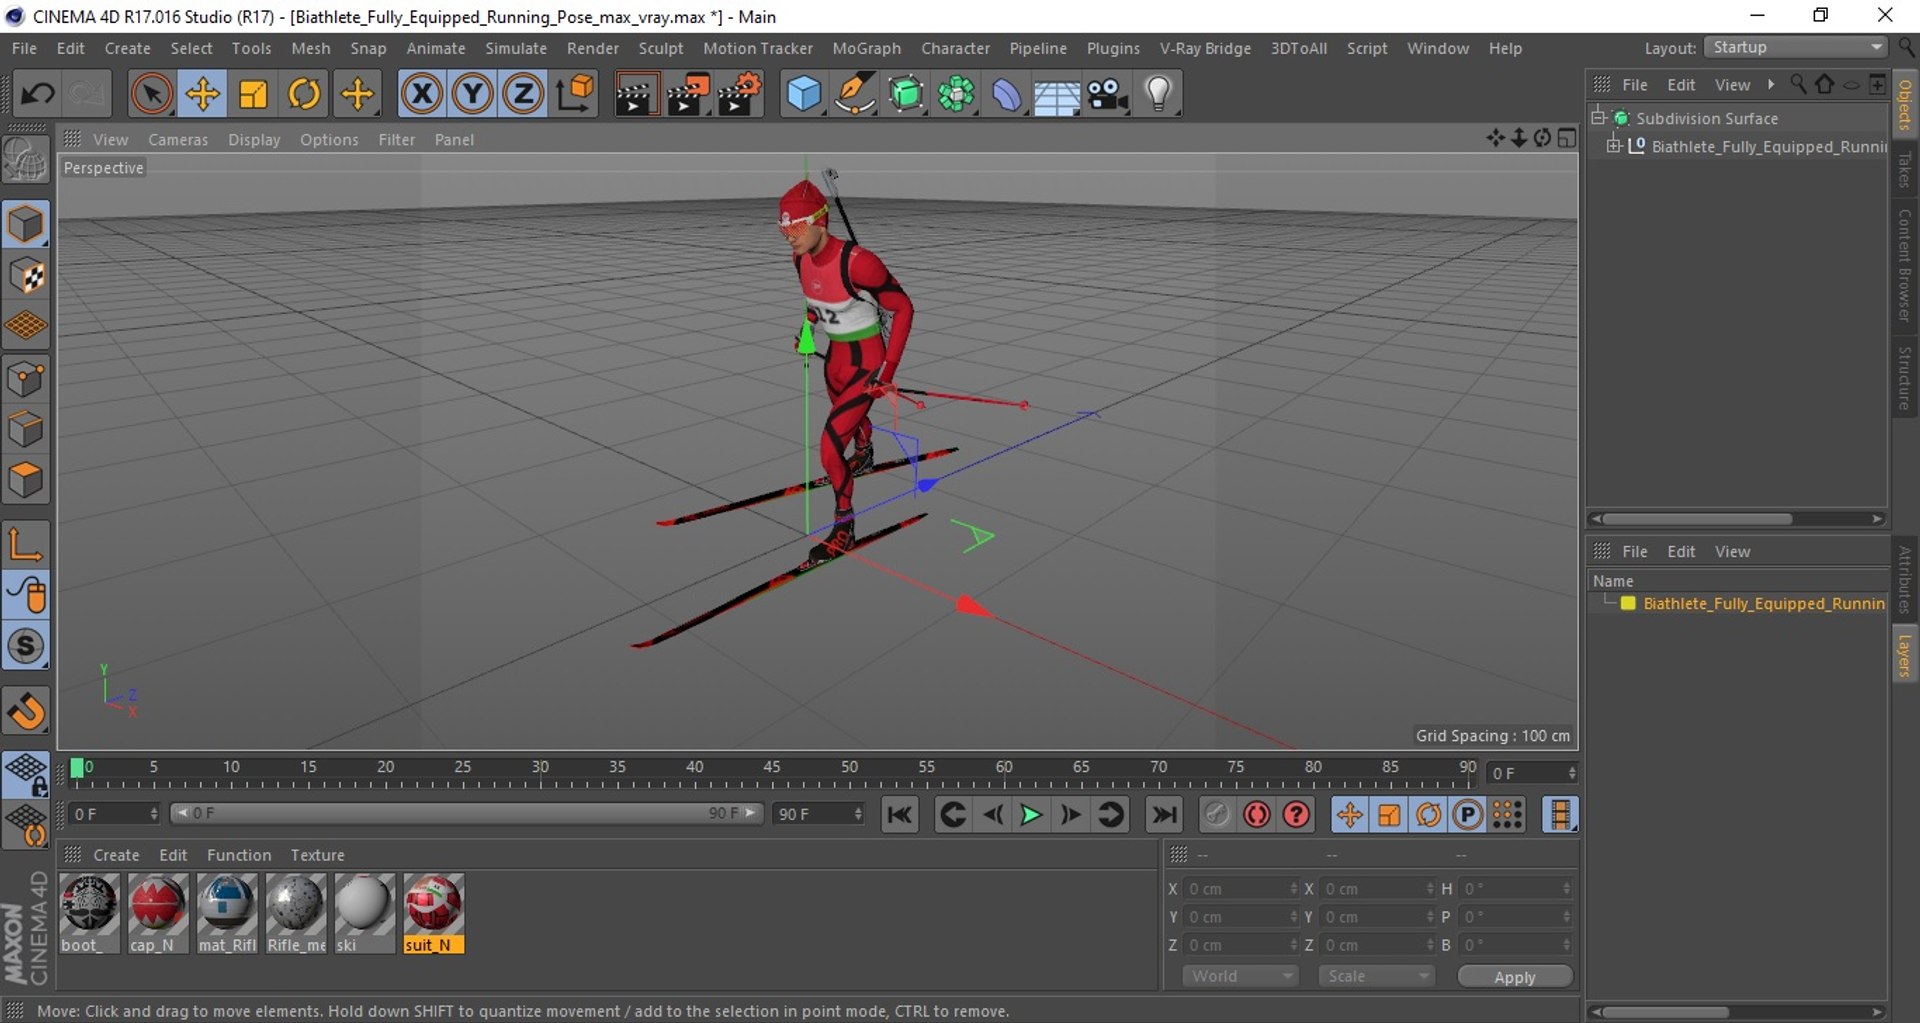Open the World coordinate dropdown
Screen dimensions: 1920x1023
point(1240,976)
